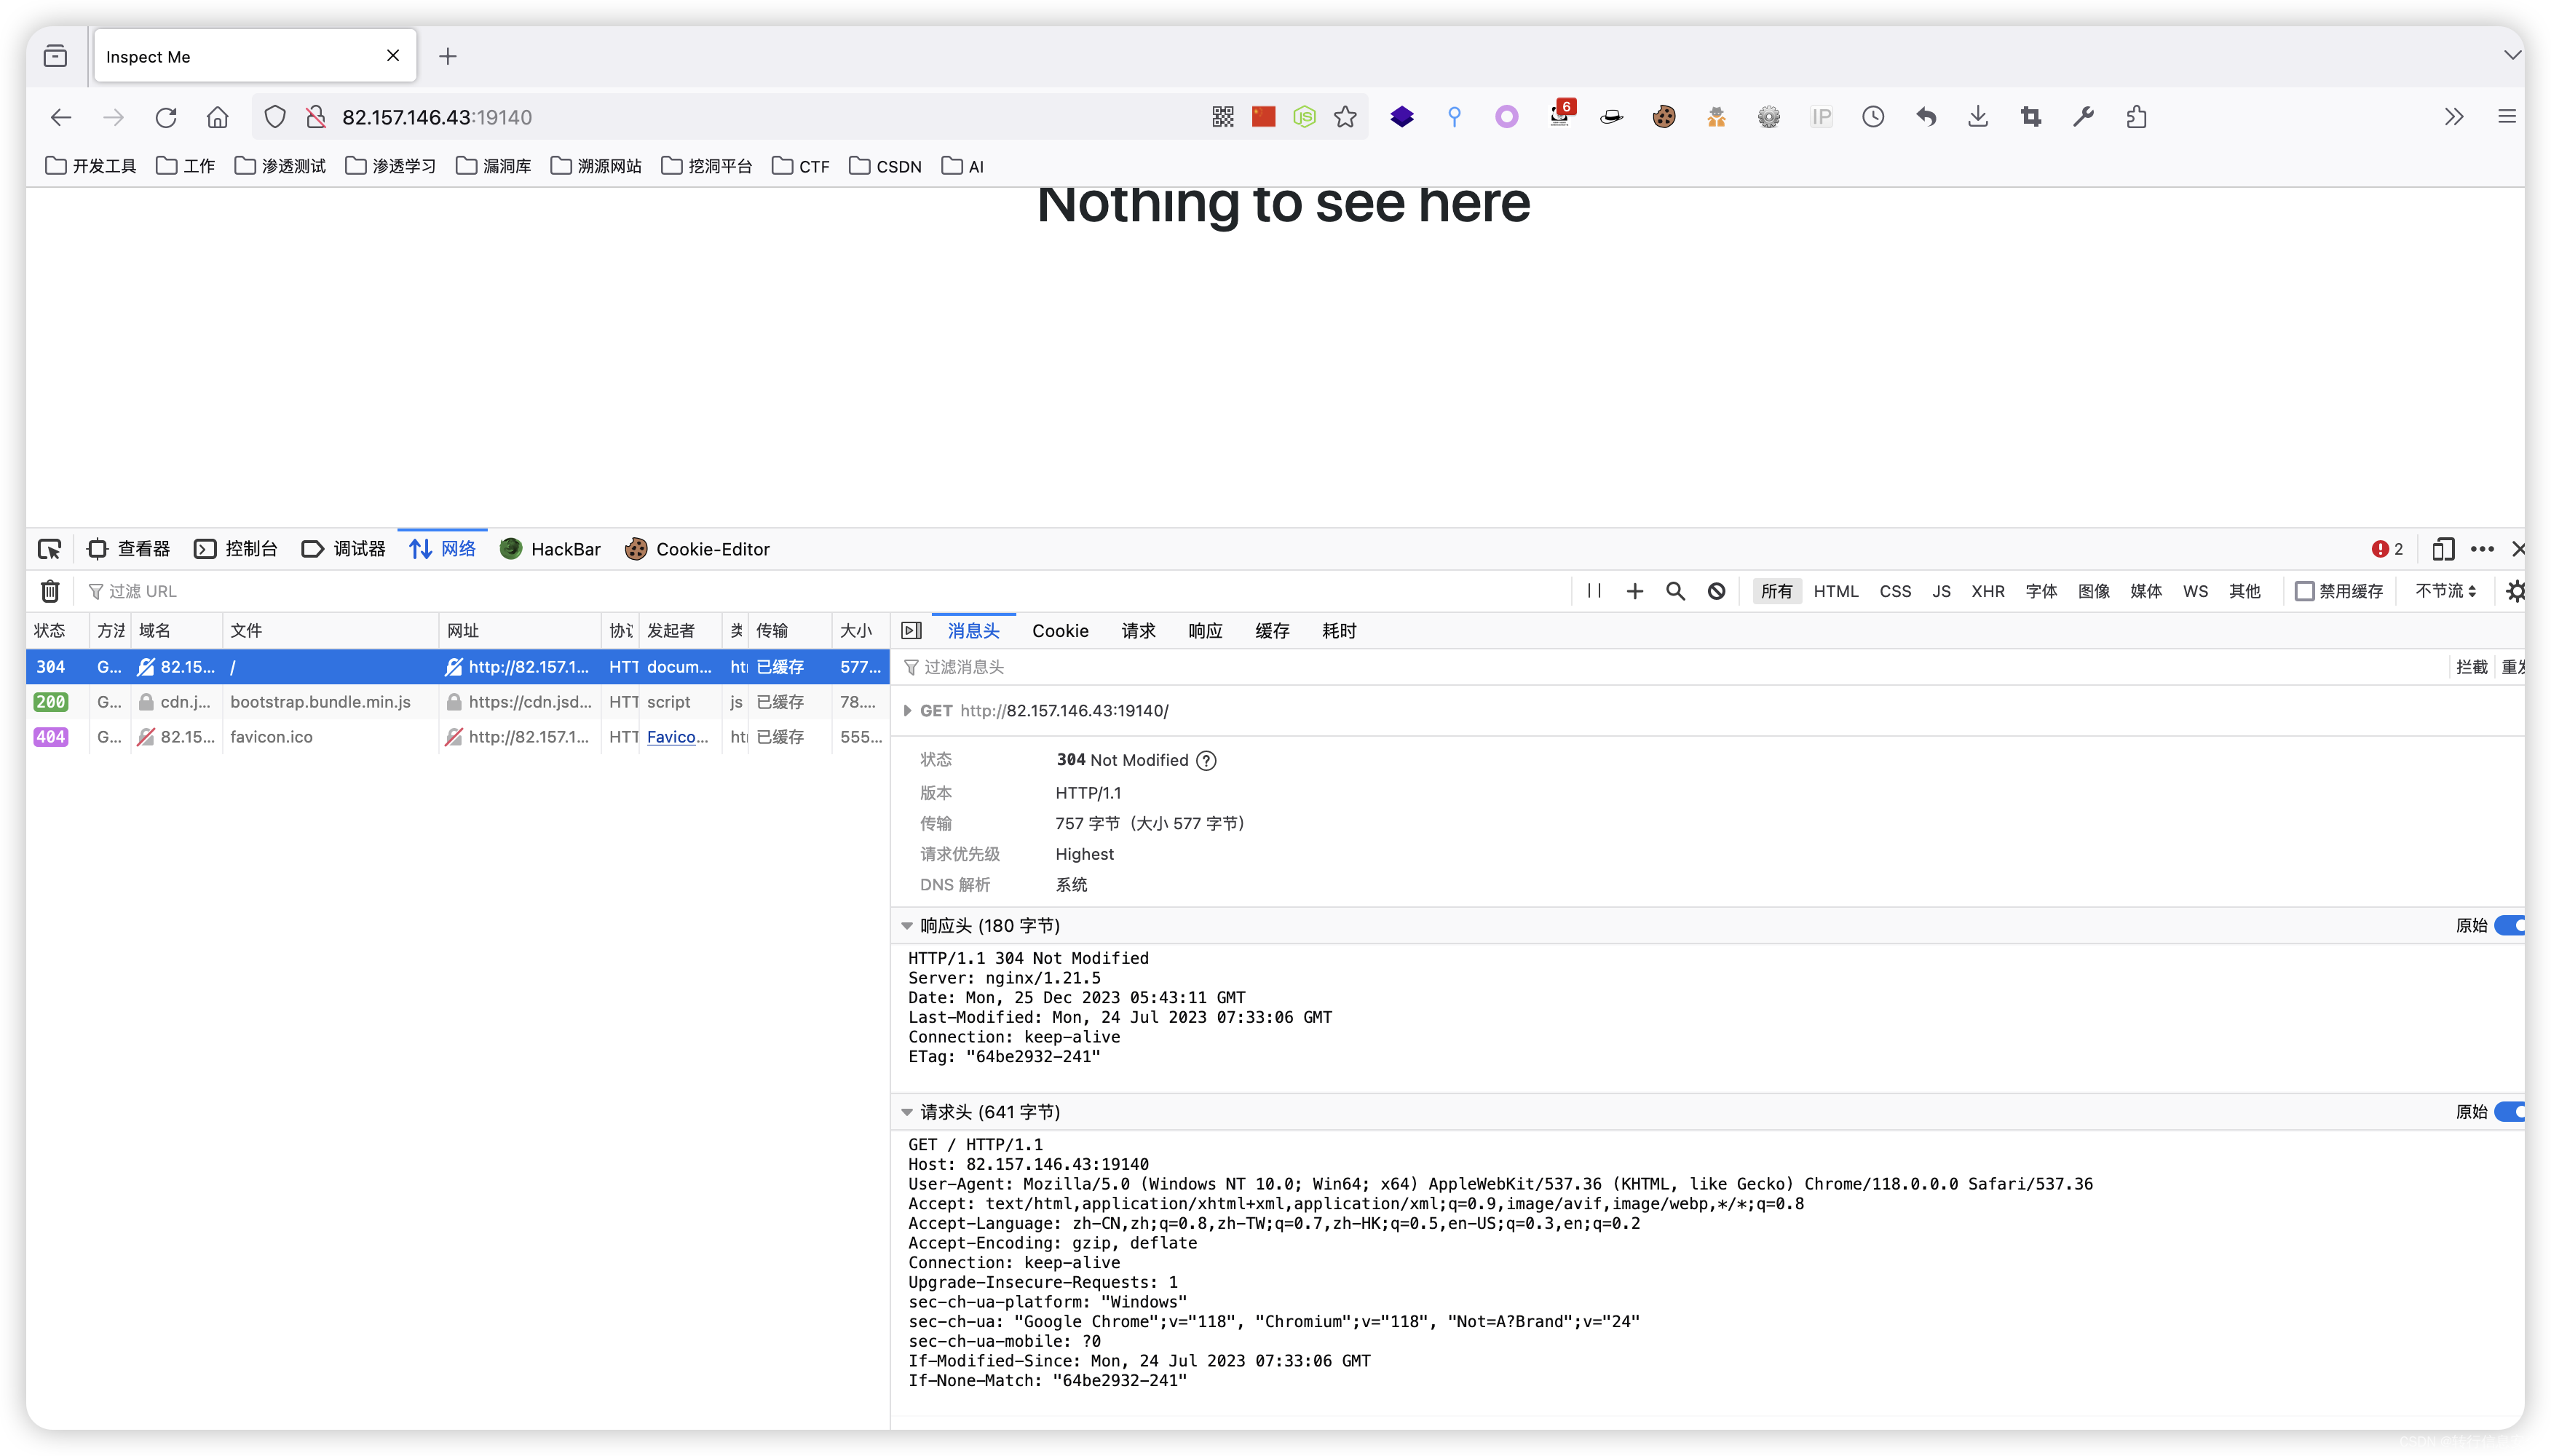Viewport: 2551px width, 1456px height.
Task: Collapse the 响应头 section
Action: (907, 925)
